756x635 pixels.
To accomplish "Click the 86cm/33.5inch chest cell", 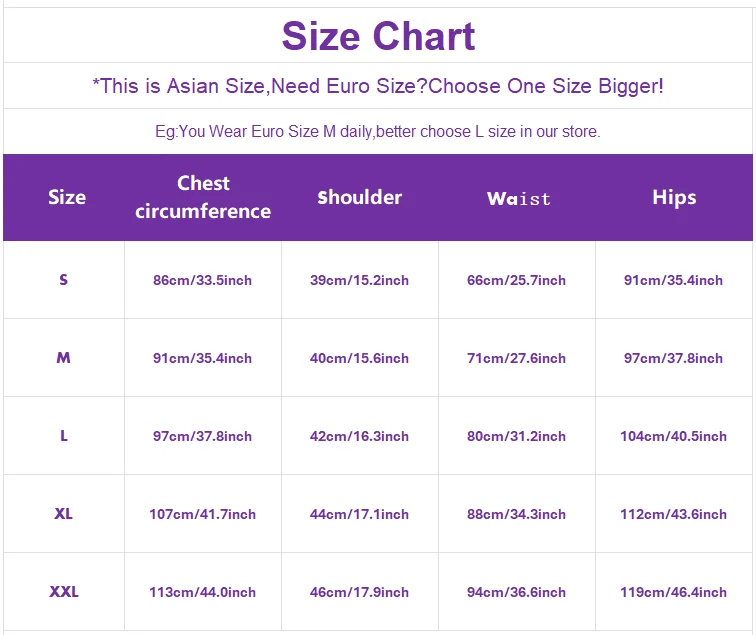I will point(202,280).
